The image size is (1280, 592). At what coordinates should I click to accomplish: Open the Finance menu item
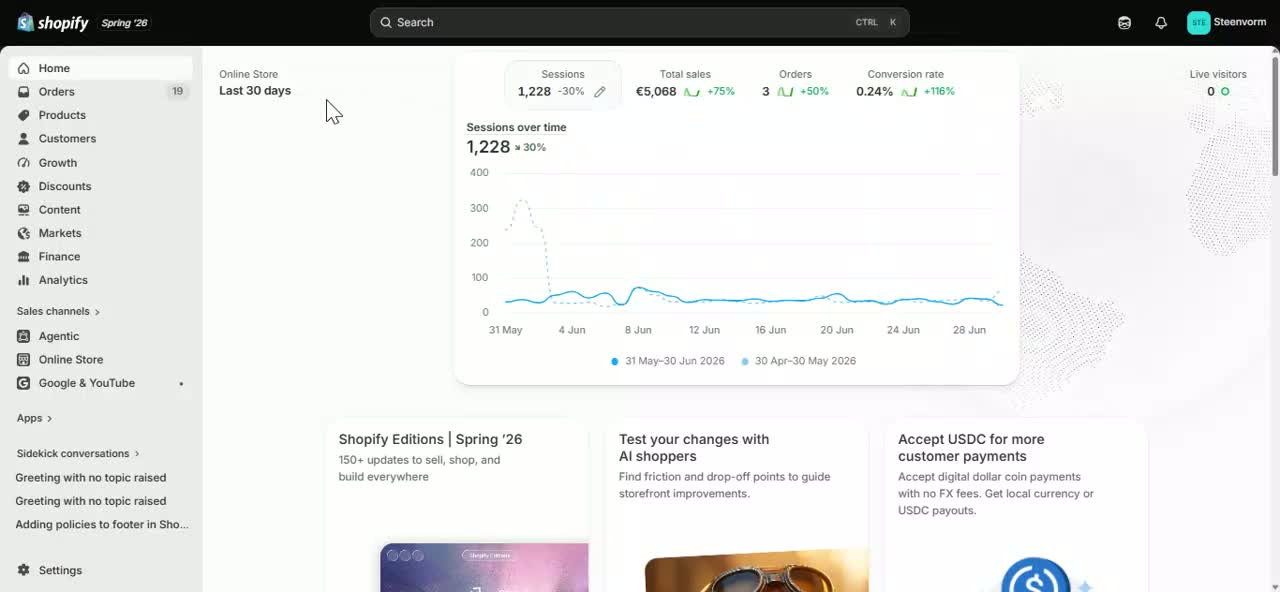(x=101, y=257)
